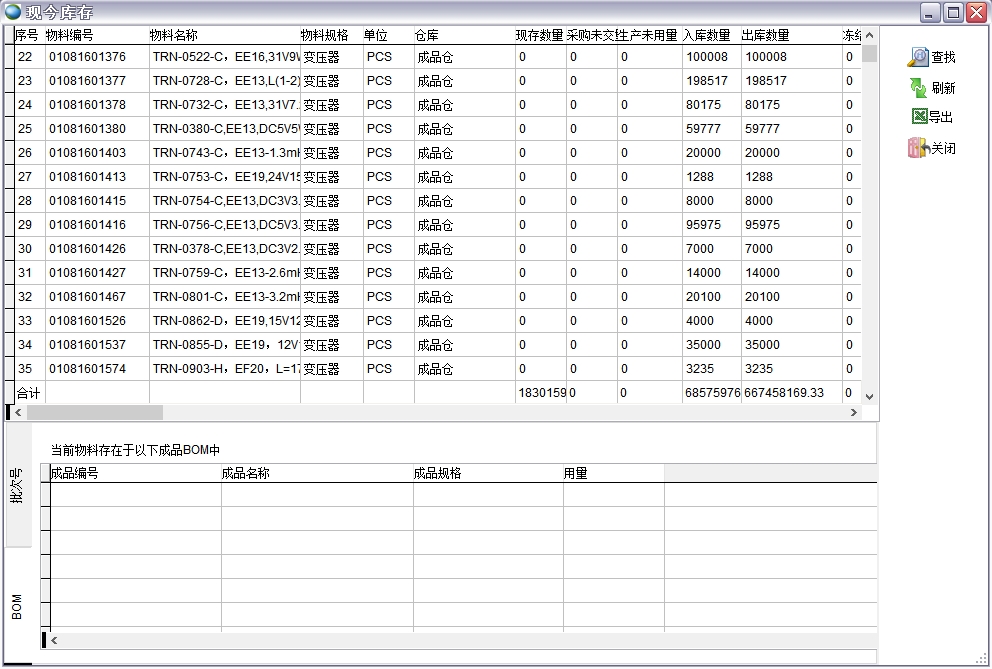This screenshot has height=669, width=992.
Task: Maximize the 现今库存 window
Action: [x=953, y=12]
